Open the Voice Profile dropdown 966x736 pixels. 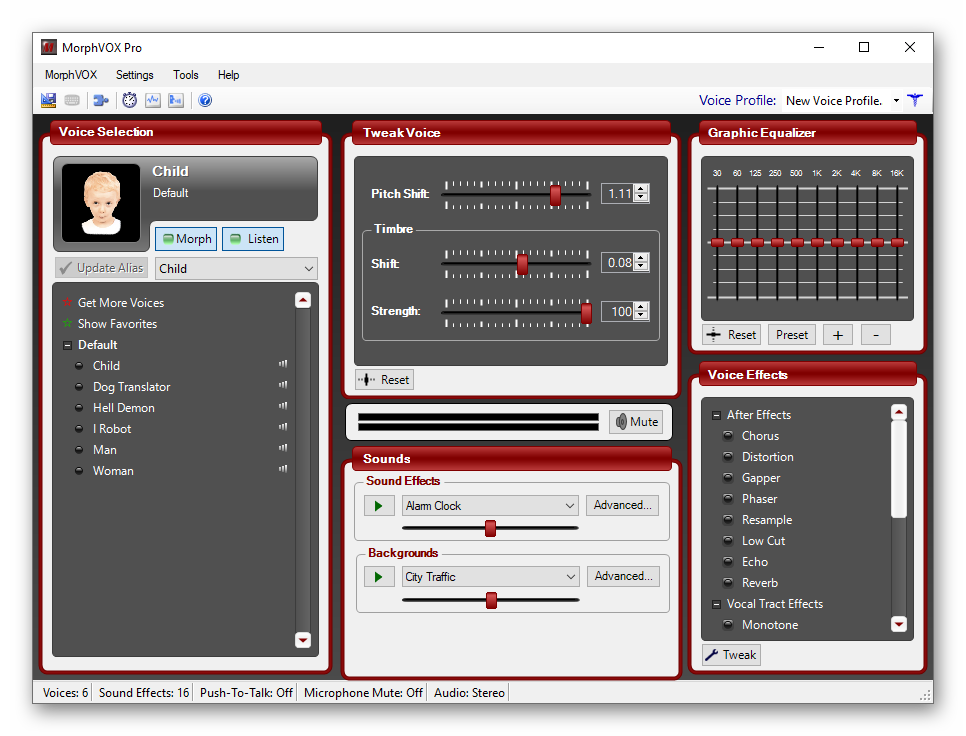click(896, 101)
